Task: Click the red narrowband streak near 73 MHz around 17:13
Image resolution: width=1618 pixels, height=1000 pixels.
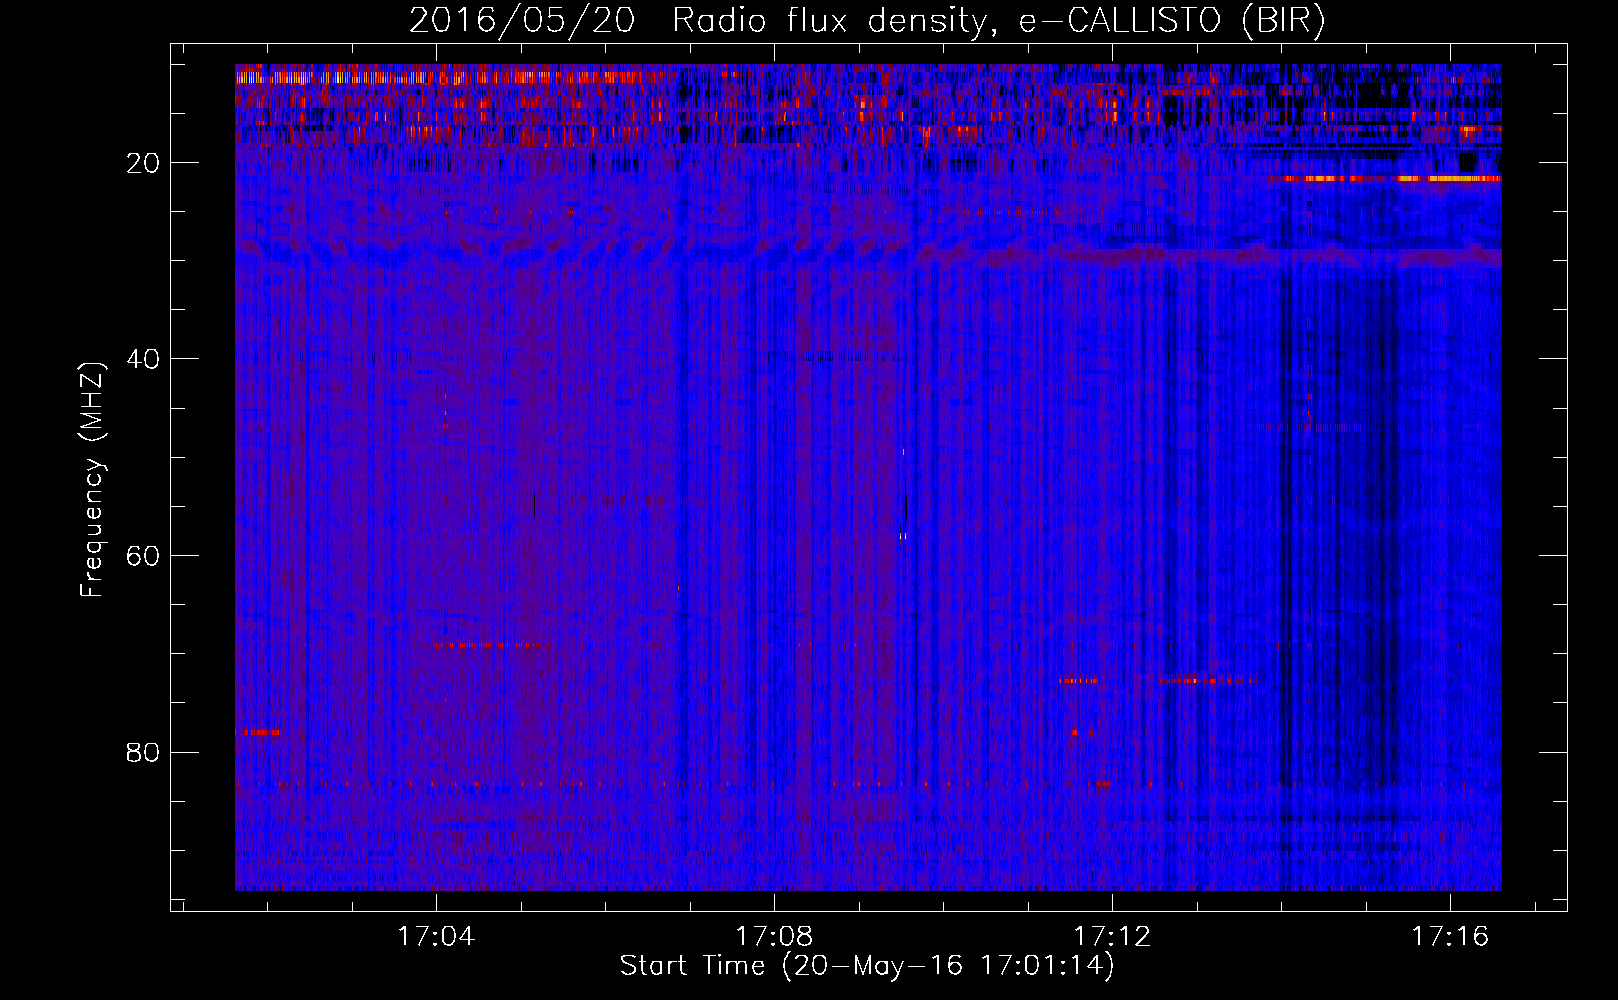Action: (1208, 681)
